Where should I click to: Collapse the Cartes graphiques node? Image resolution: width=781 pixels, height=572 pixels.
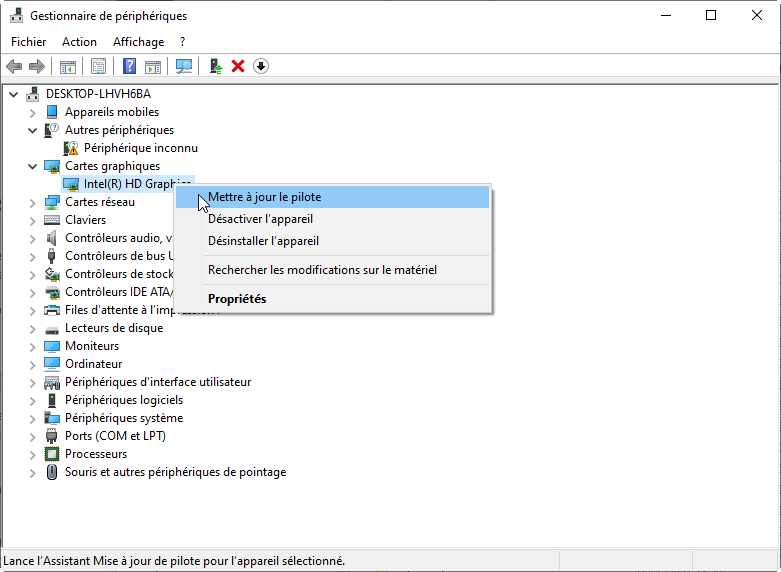coord(32,166)
